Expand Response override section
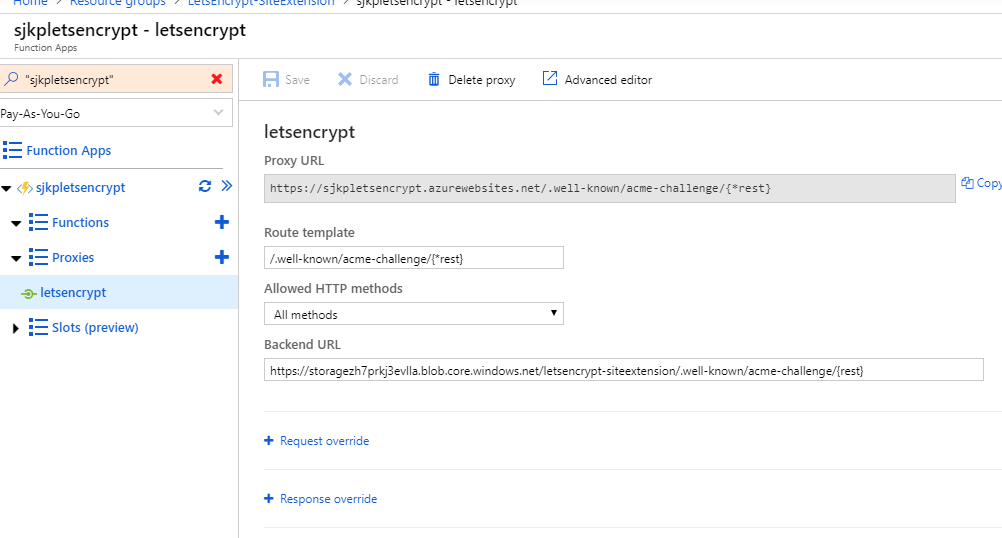This screenshot has width=1002, height=538. point(328,499)
